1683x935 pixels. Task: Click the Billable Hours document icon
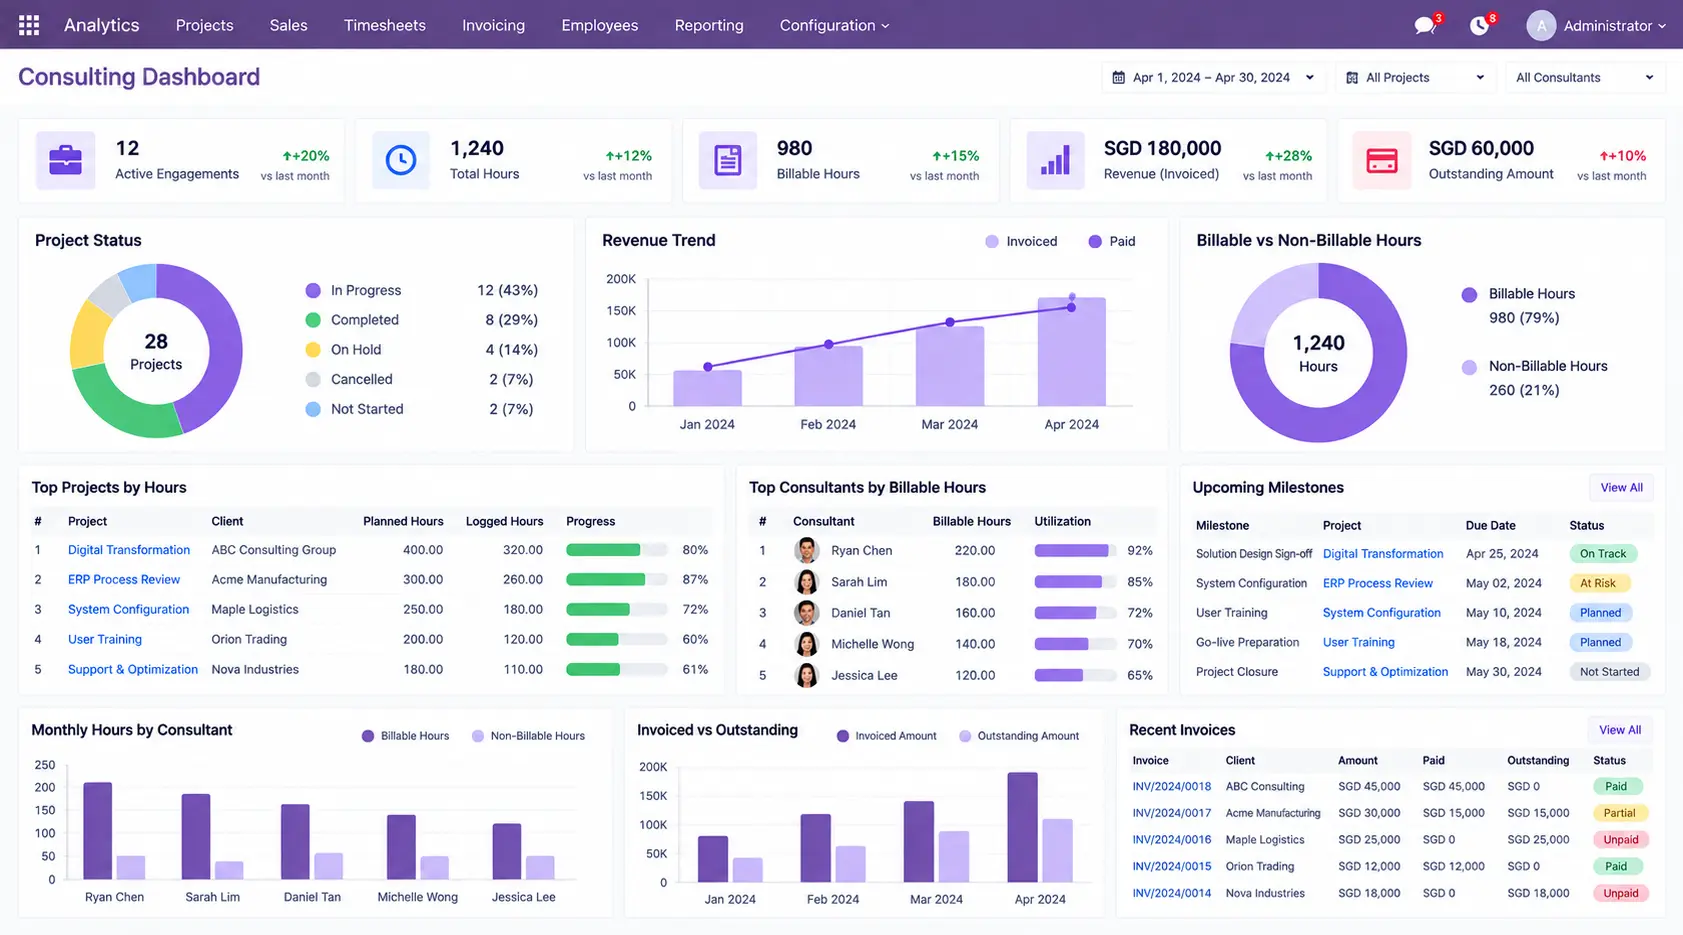(728, 160)
